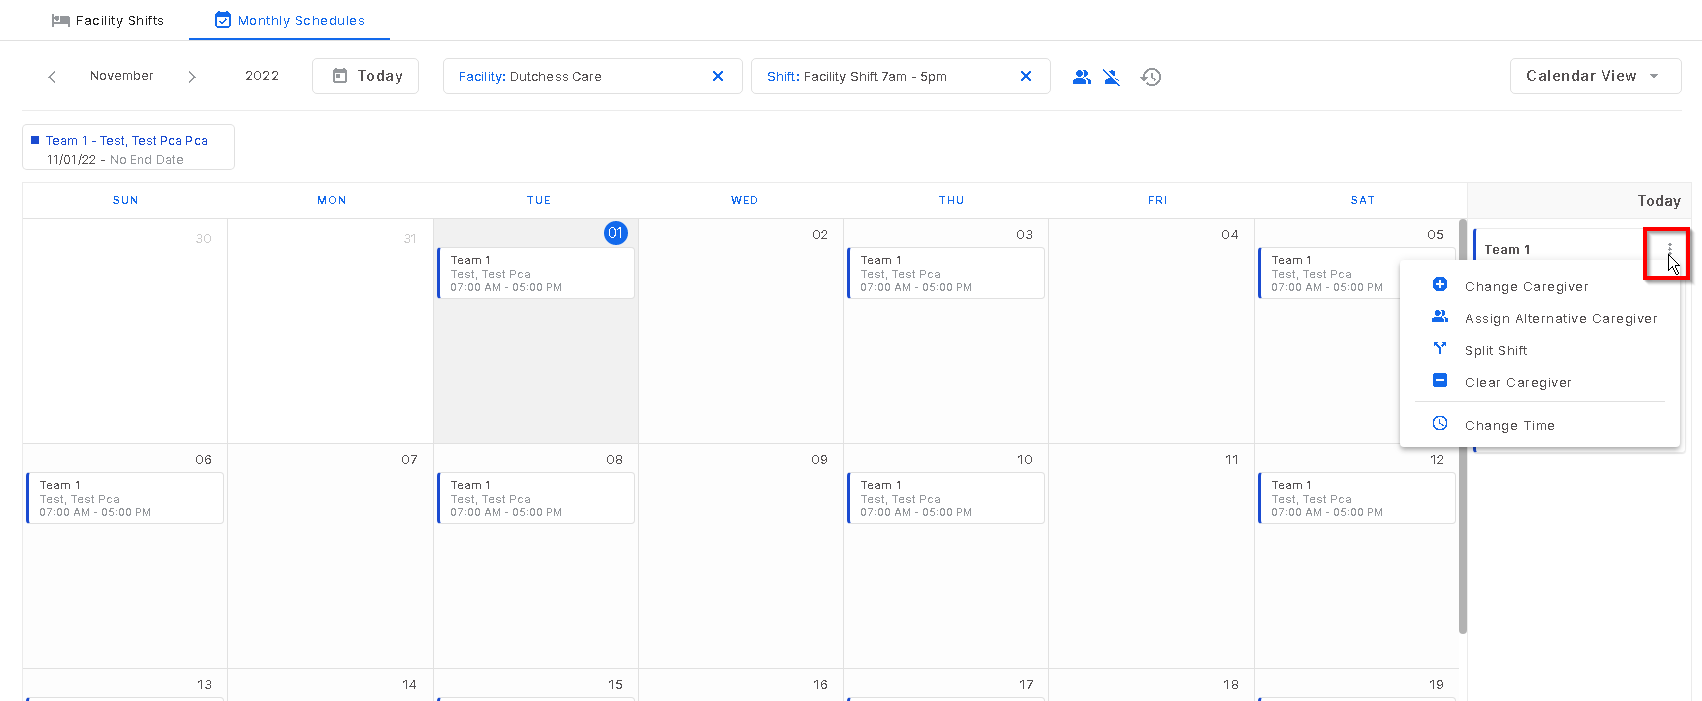Click date 09 in calendar
This screenshot has width=1702, height=701.
[x=820, y=459]
